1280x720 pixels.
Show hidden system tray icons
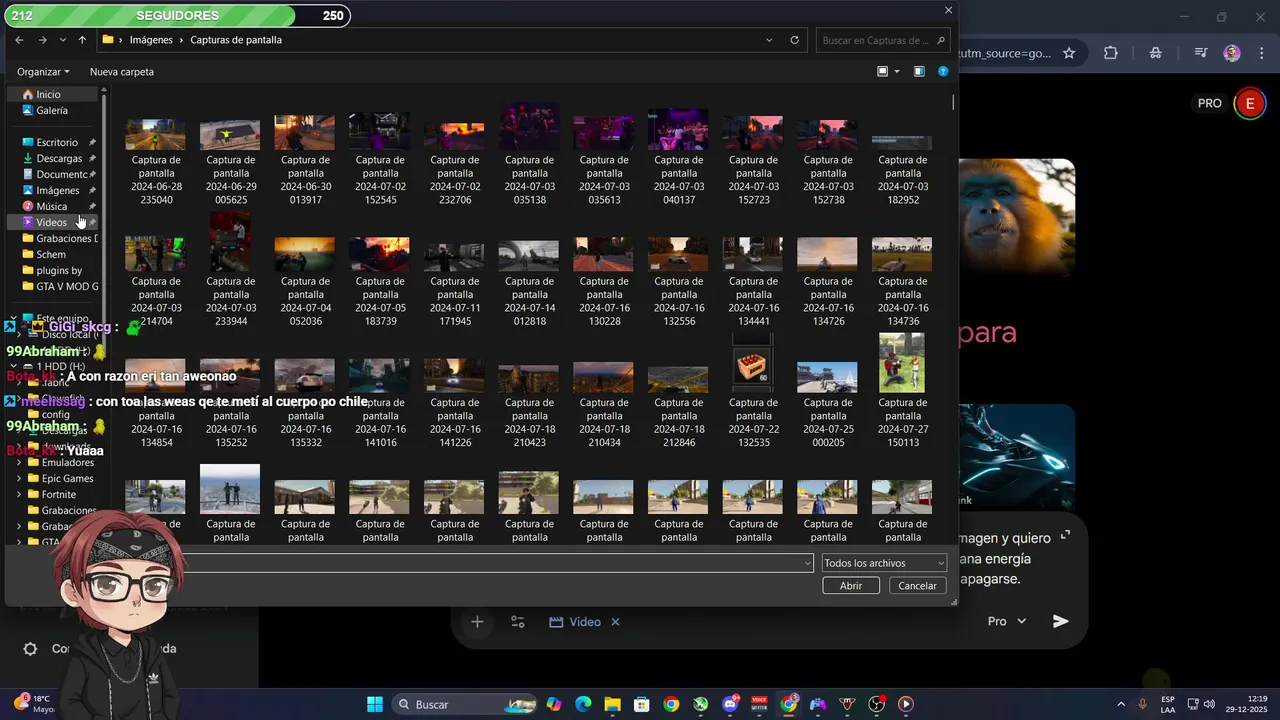(x=1120, y=704)
